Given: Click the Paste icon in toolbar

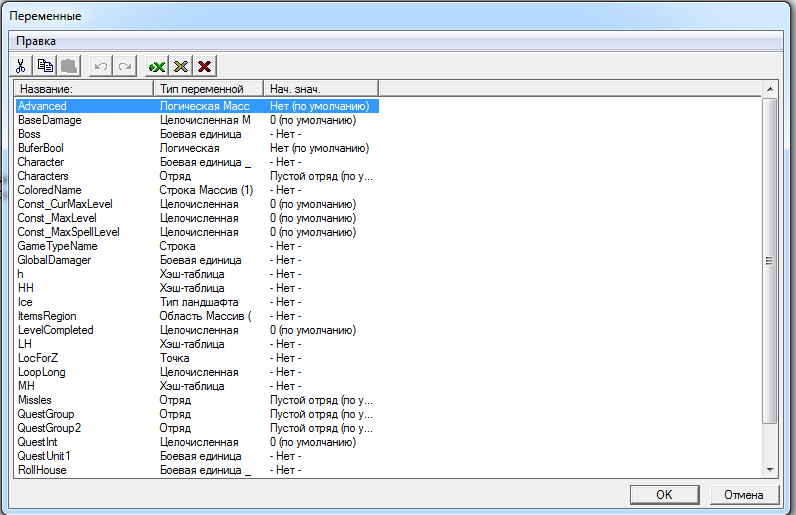Looking at the screenshot, I should pyautogui.click(x=69, y=66).
